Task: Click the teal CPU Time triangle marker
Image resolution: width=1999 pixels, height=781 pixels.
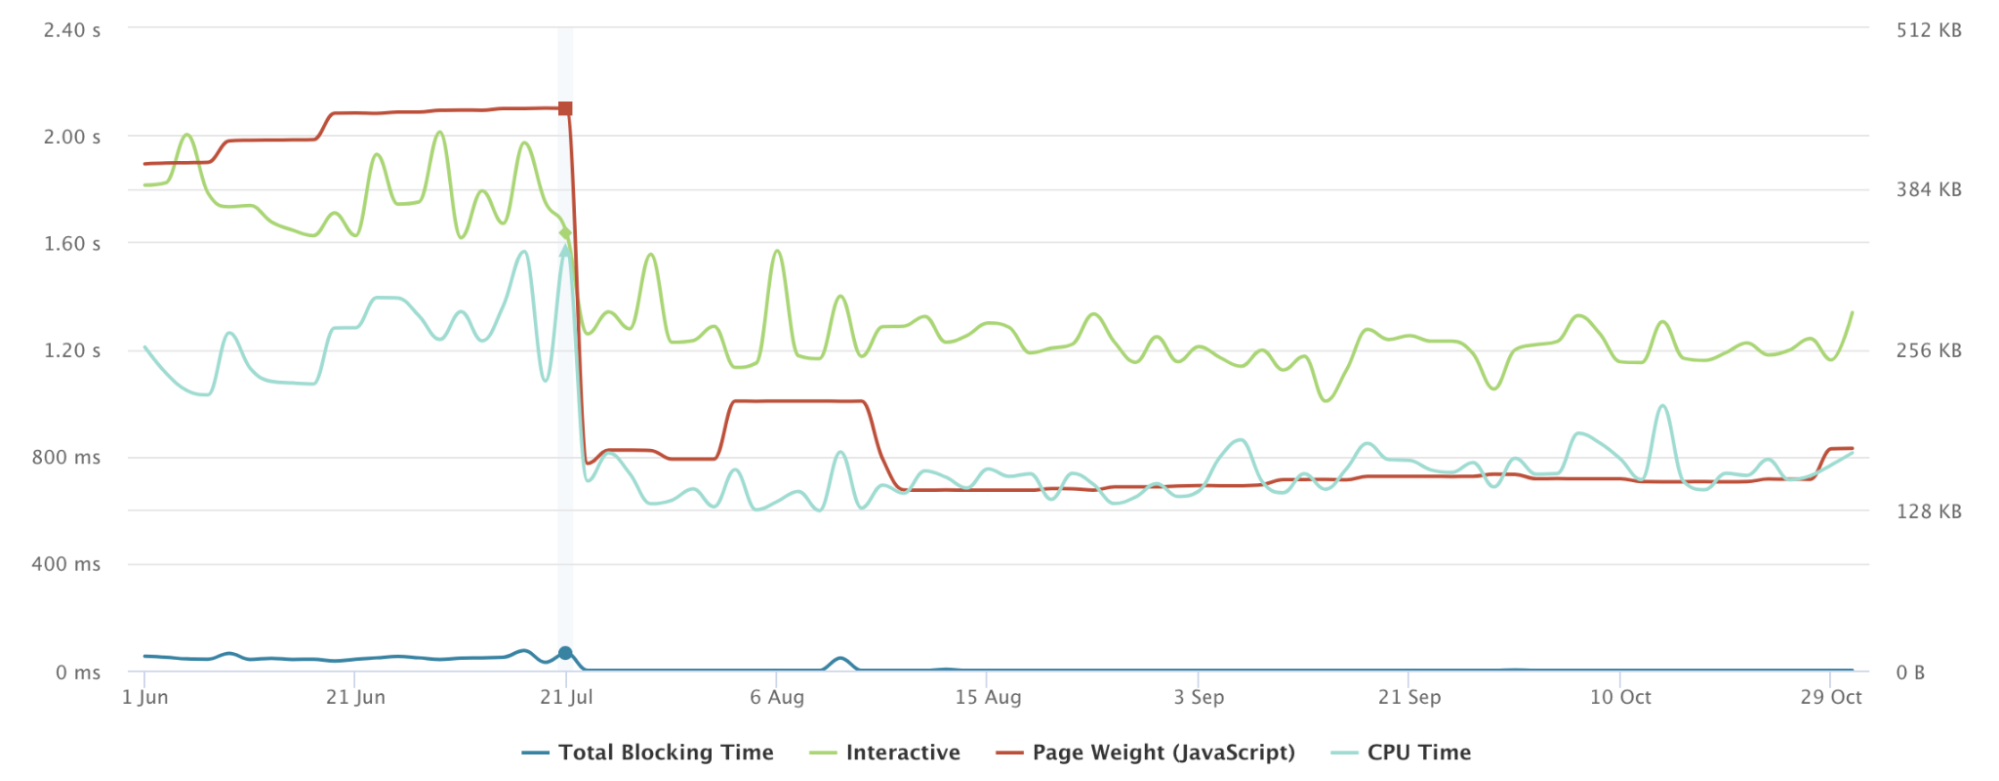Action: (565, 247)
